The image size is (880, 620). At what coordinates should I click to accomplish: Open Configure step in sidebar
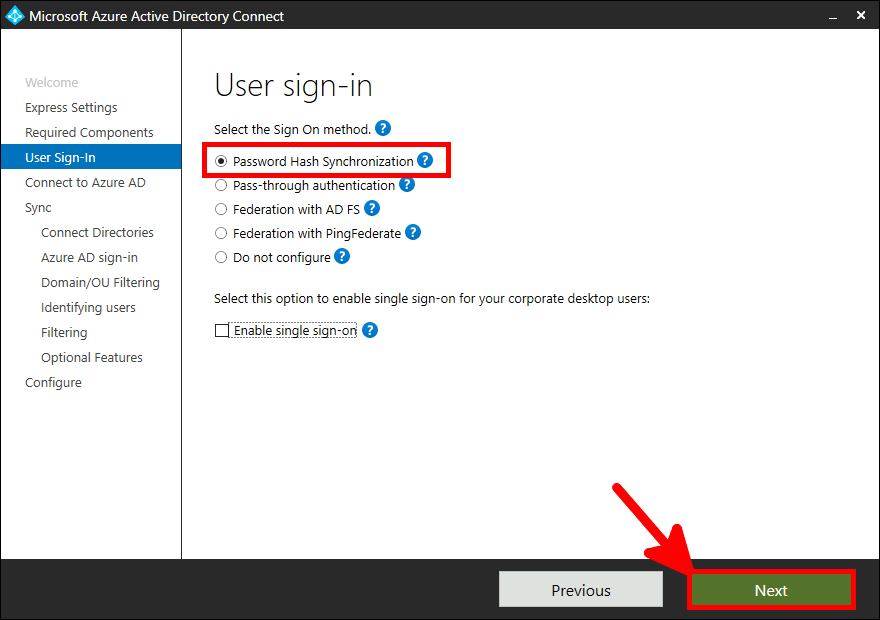[x=53, y=383]
